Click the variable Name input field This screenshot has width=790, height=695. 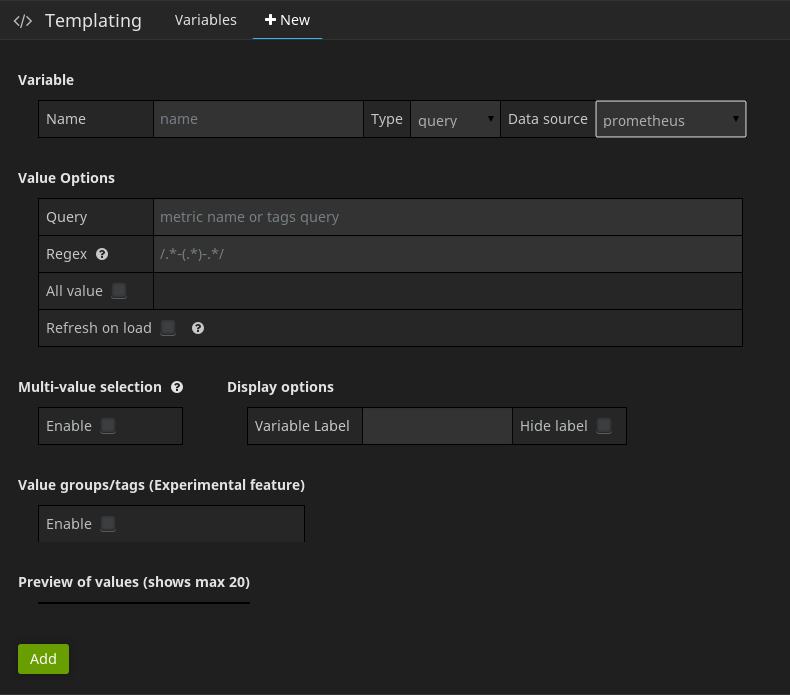click(x=258, y=119)
